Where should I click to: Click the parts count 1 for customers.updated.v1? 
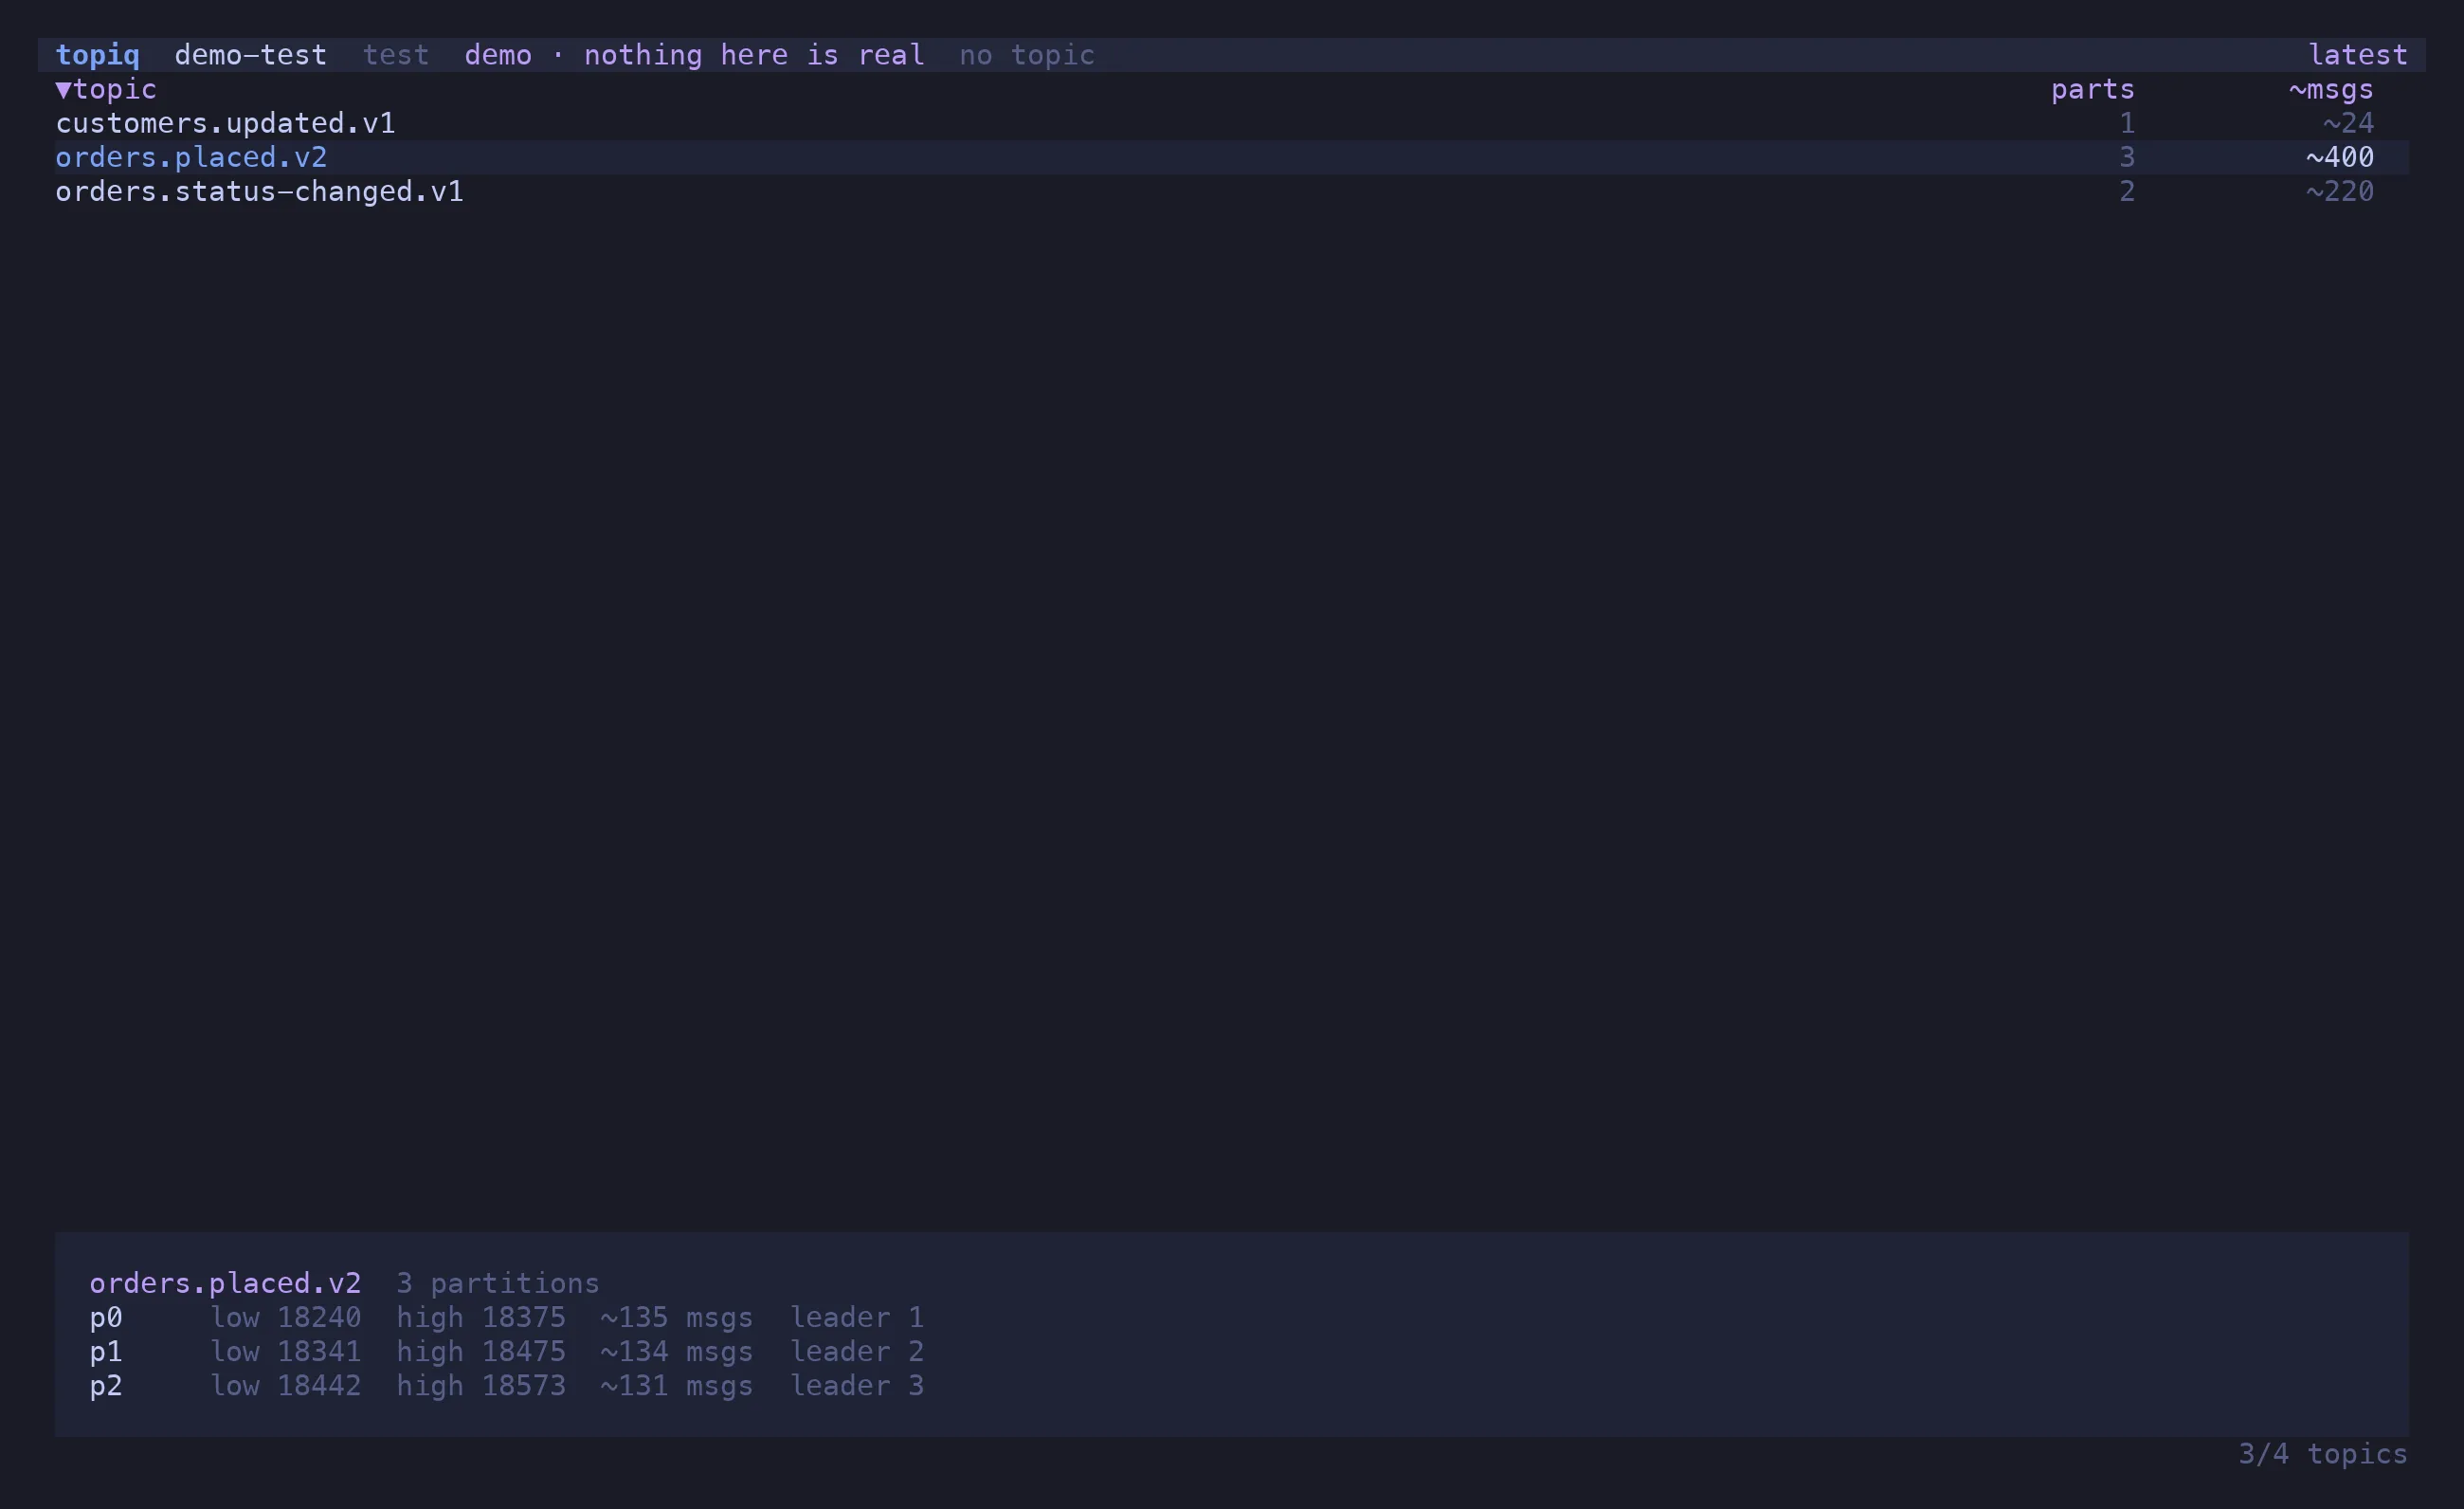tap(2127, 123)
